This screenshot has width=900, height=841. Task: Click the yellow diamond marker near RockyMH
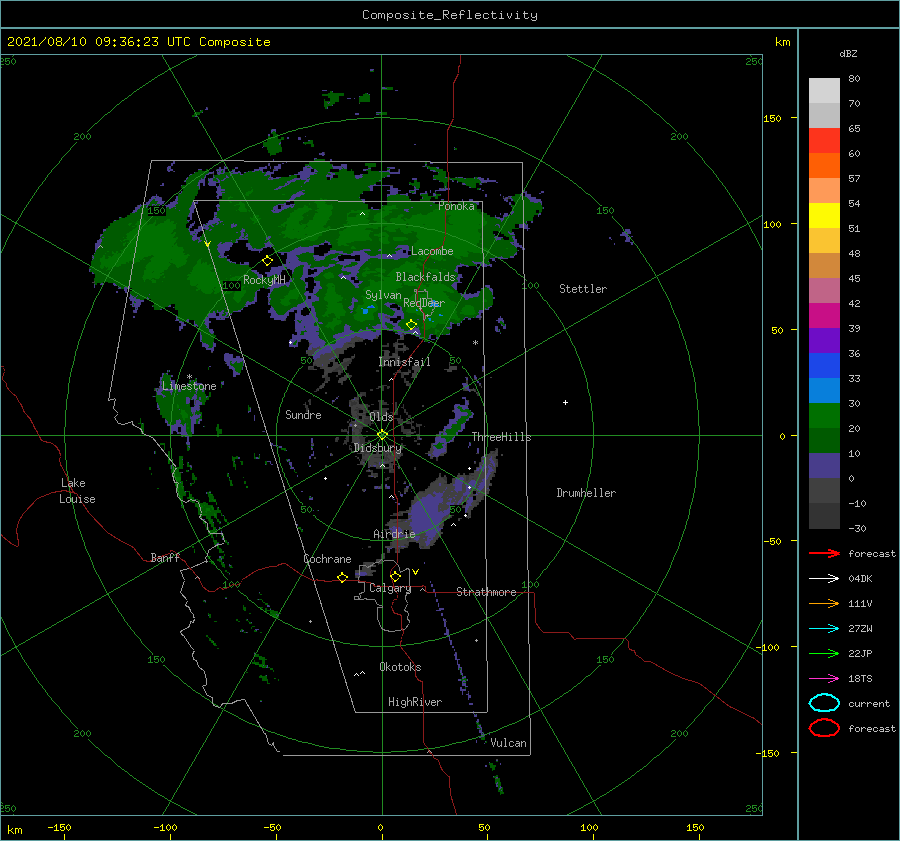pyautogui.click(x=267, y=261)
